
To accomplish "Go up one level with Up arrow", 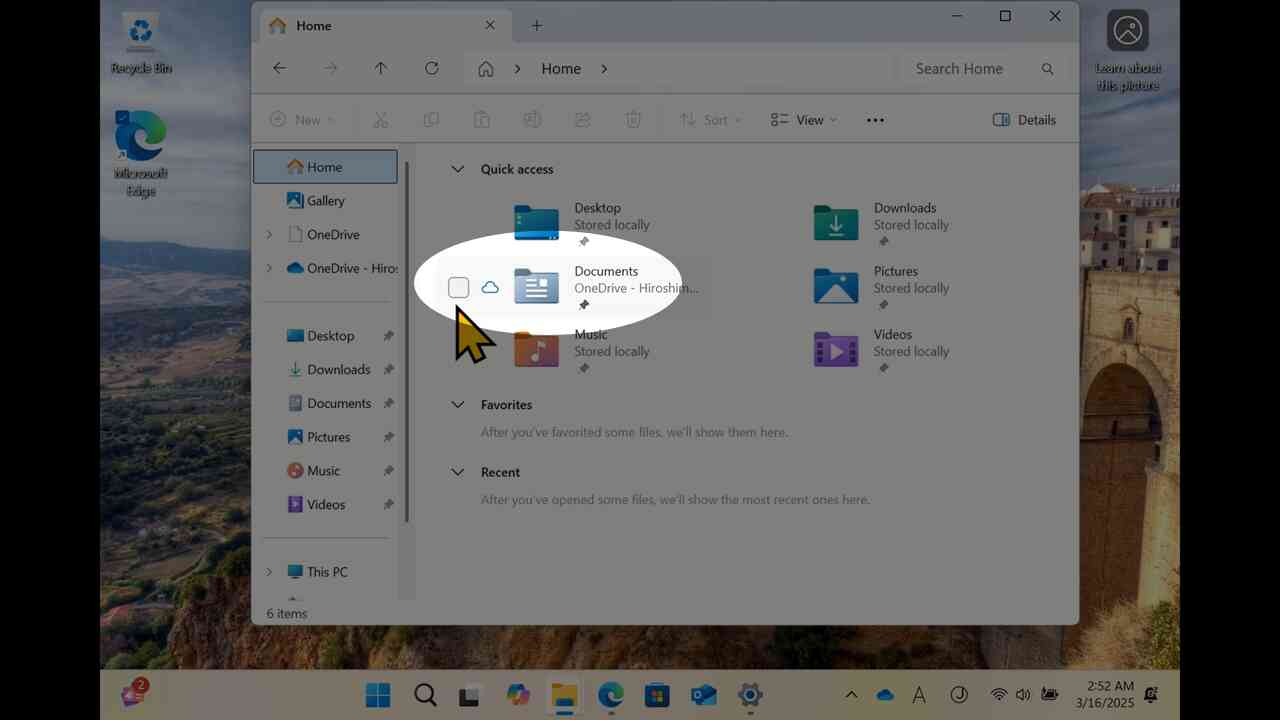I will 380,68.
